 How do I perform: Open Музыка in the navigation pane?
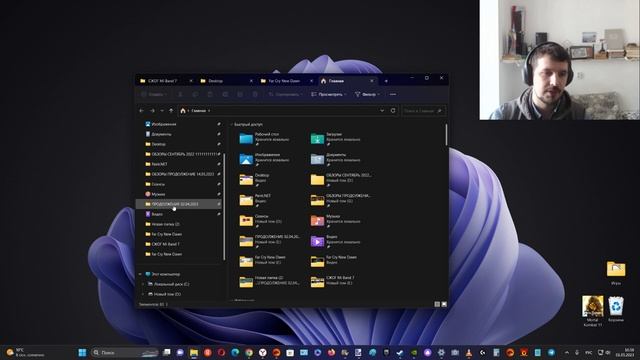click(x=158, y=194)
